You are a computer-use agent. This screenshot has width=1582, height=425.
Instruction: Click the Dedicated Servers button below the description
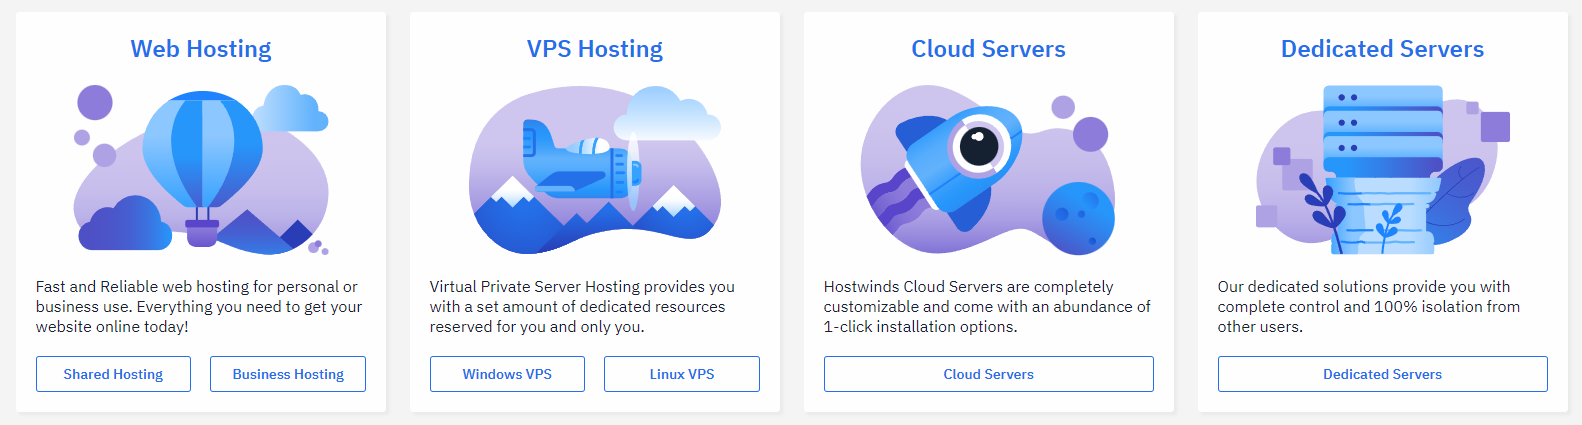tap(1382, 374)
